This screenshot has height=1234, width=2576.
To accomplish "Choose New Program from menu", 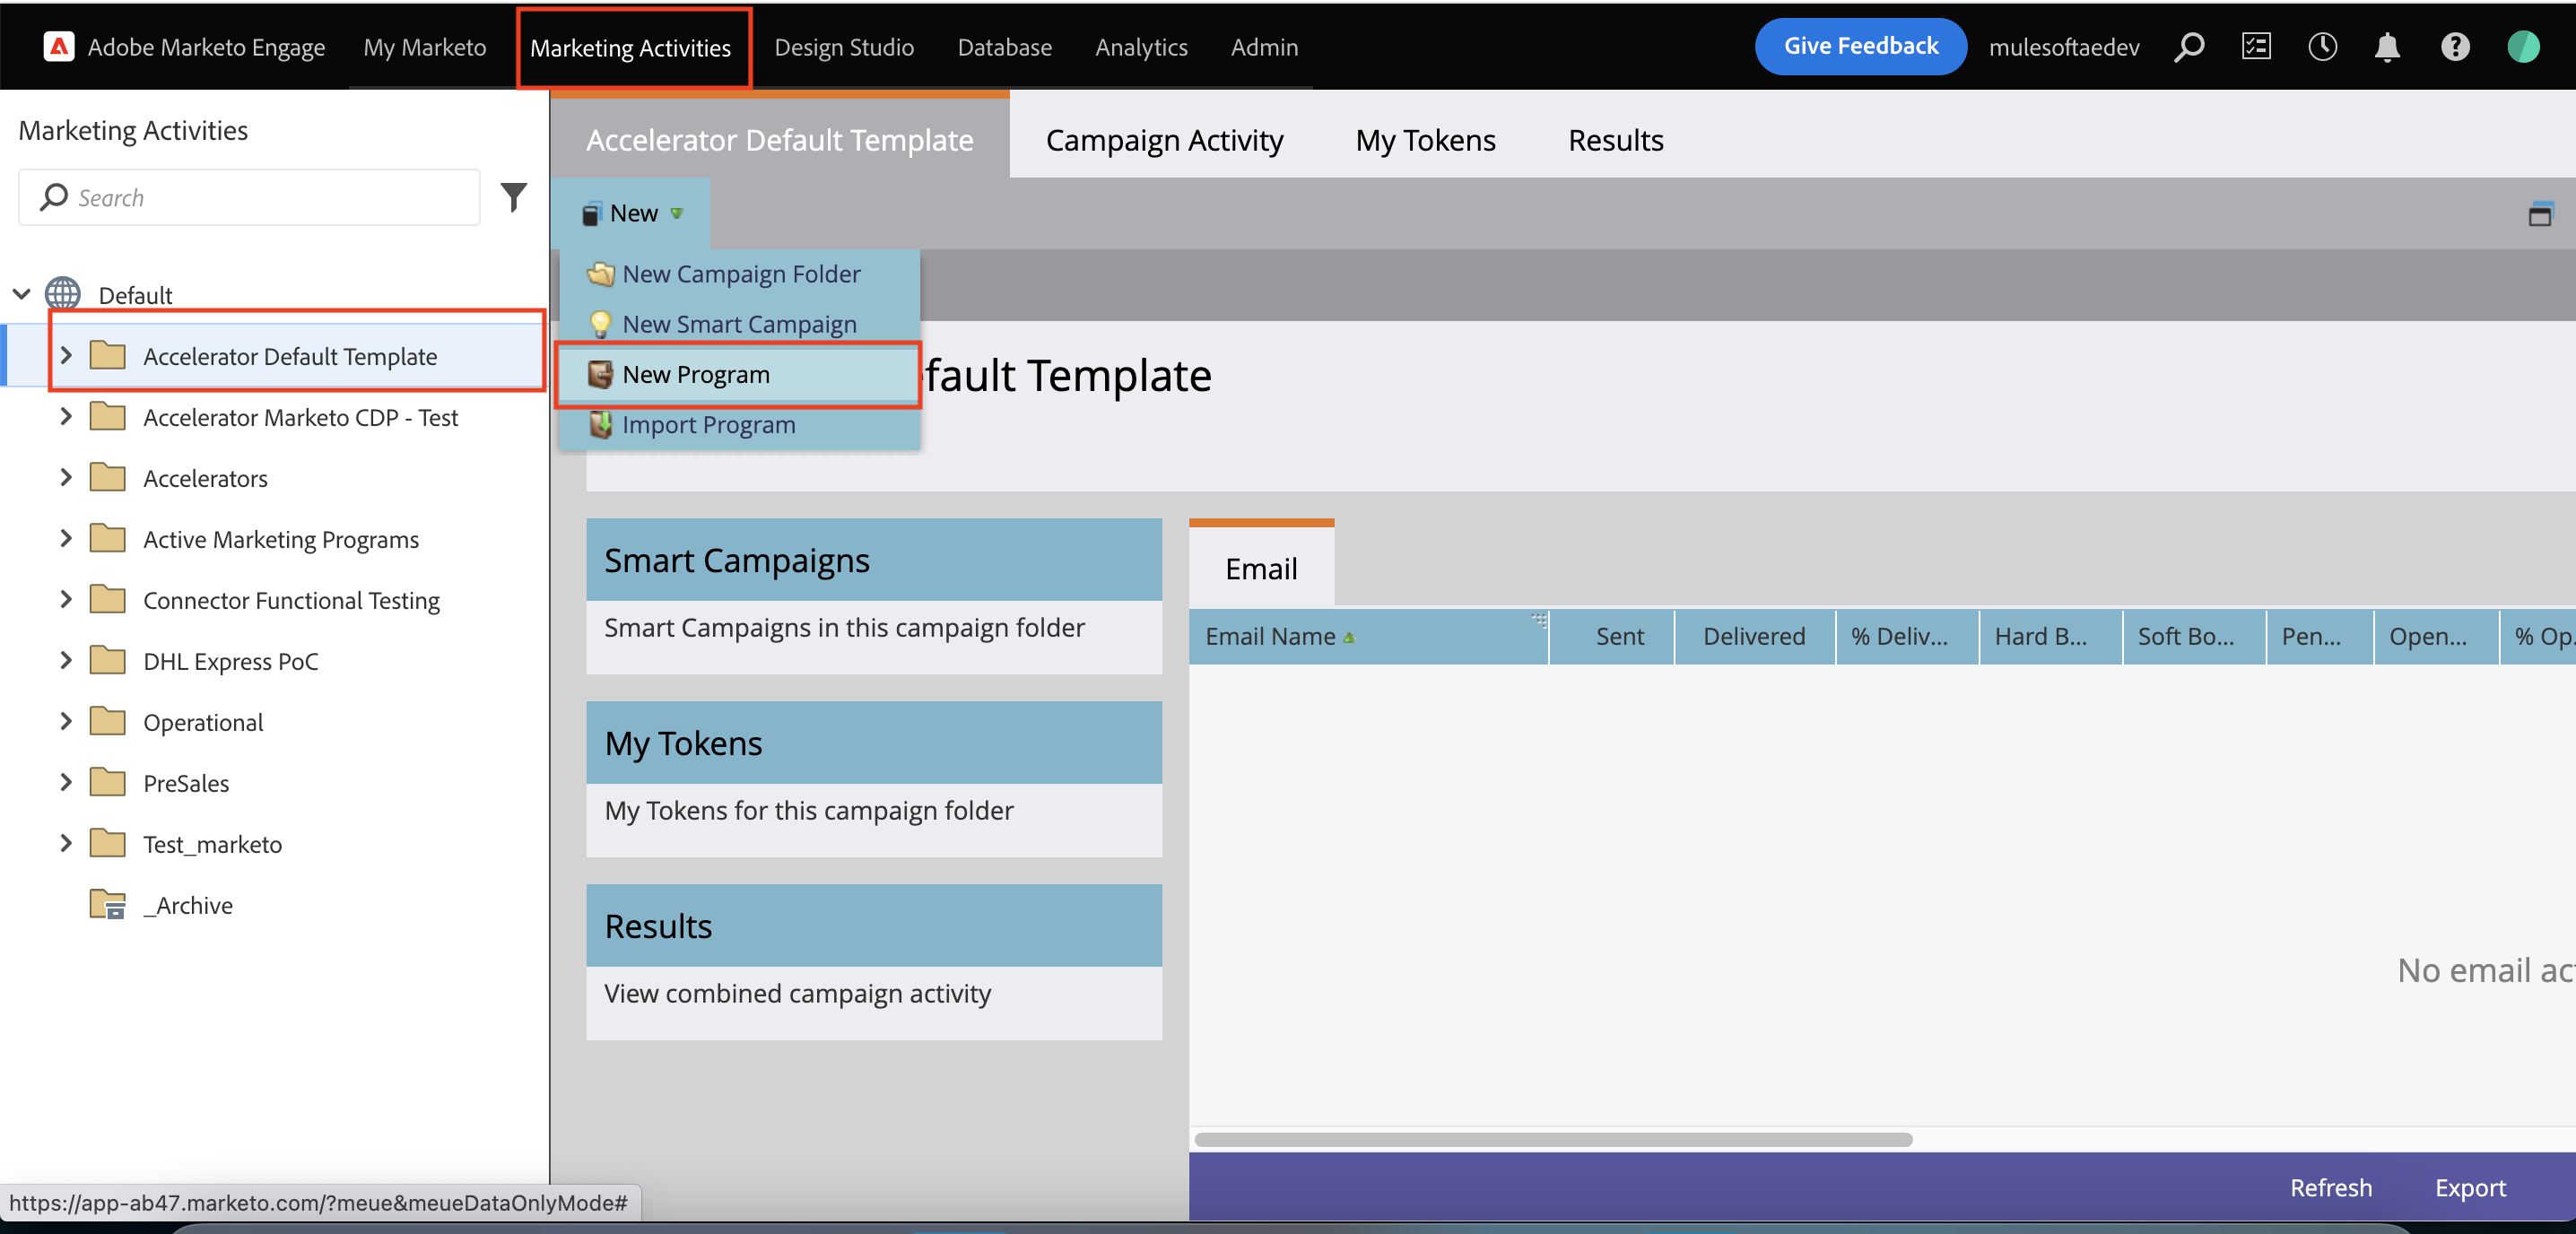I will [x=740, y=374].
